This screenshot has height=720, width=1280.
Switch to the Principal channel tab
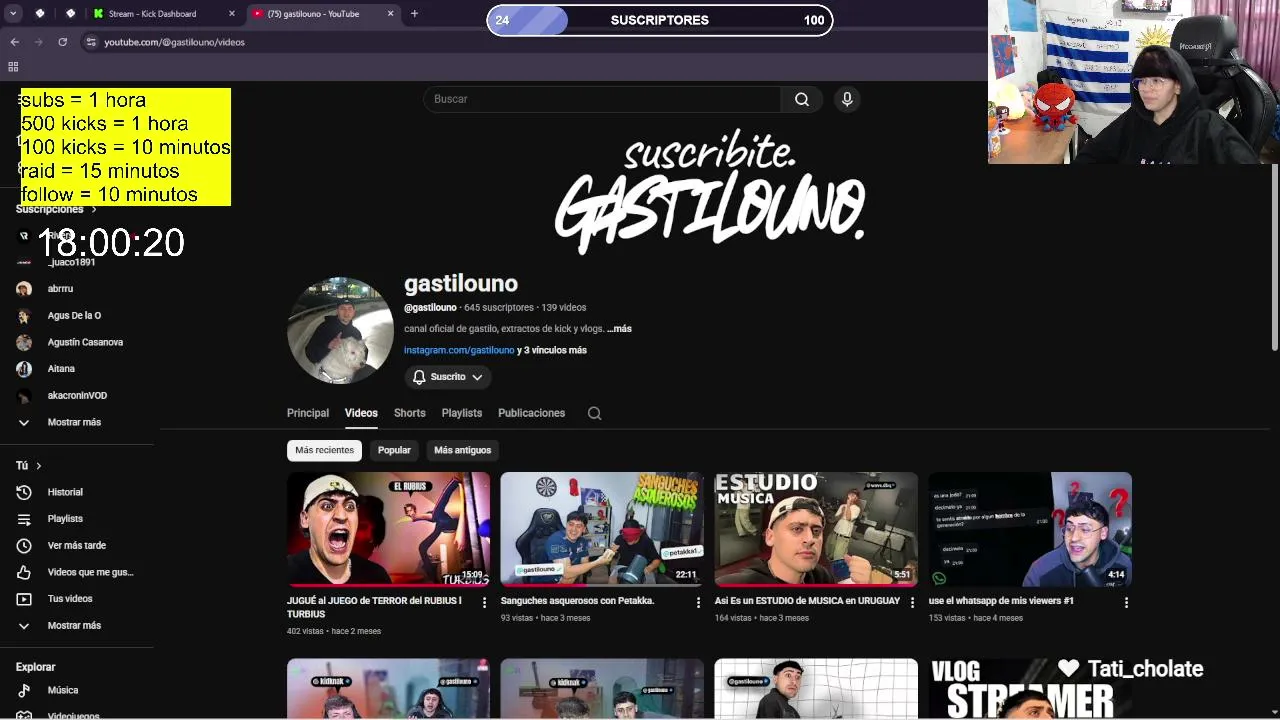308,413
